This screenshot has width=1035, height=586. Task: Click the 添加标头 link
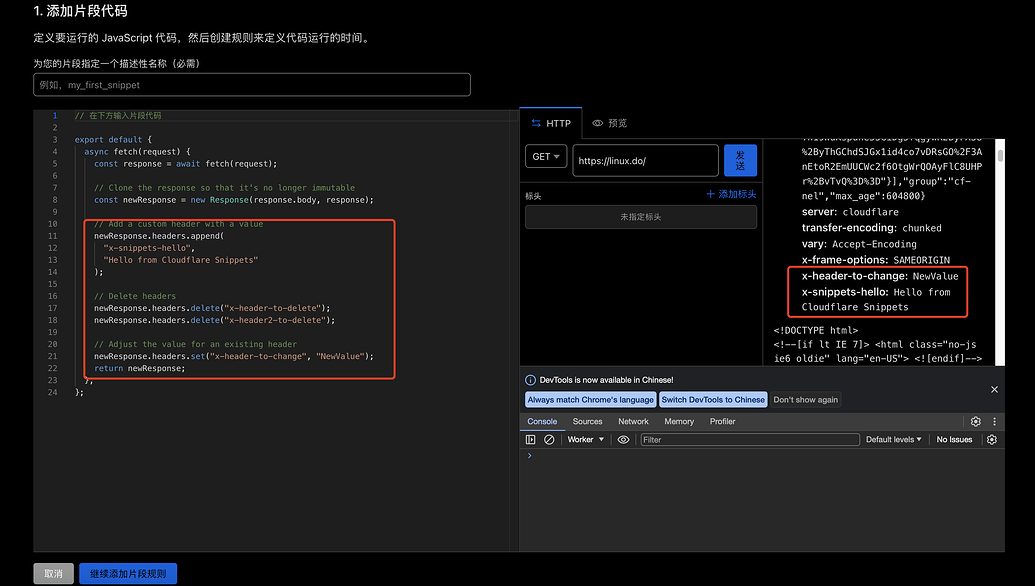[x=737, y=194]
